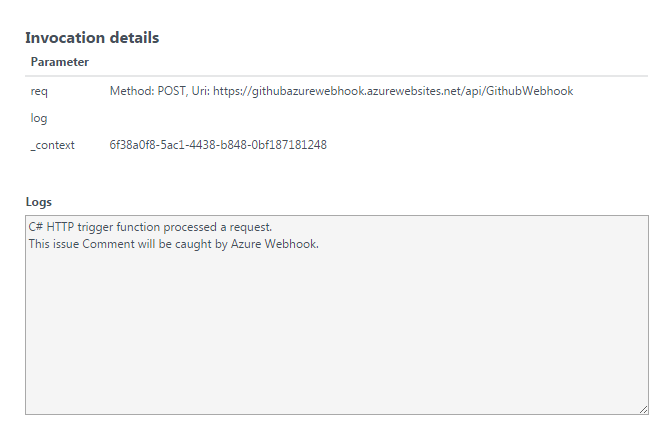This screenshot has height=428, width=663.
Task: Click the word 'Azure Webhook' in logs
Action: 274,244
